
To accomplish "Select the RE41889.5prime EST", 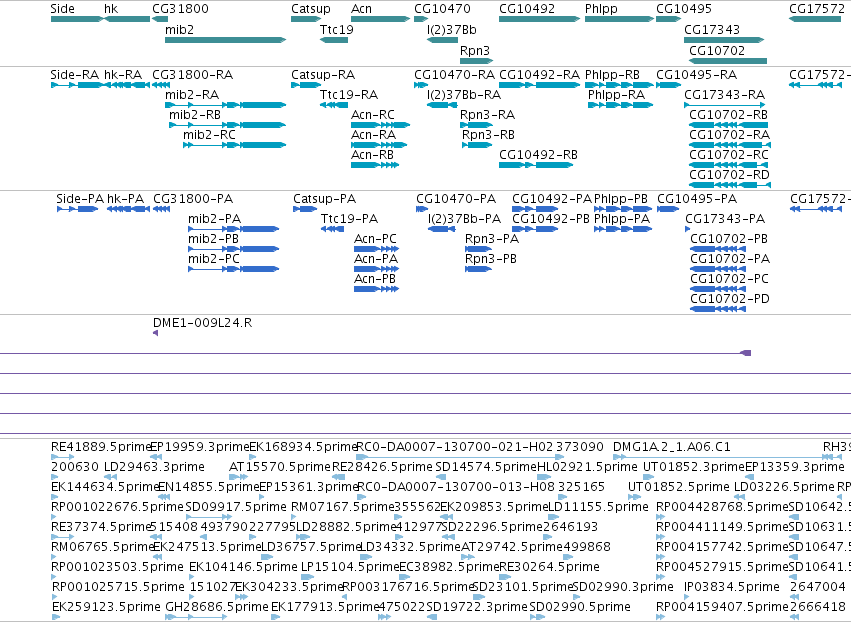I will click(x=62, y=457).
